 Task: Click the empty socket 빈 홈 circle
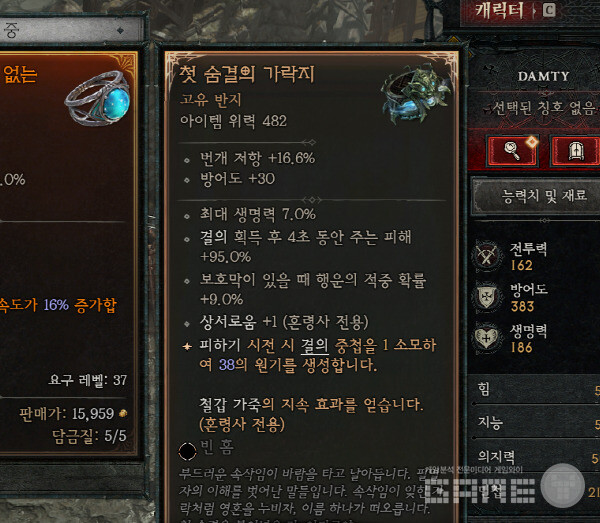[x=188, y=451]
